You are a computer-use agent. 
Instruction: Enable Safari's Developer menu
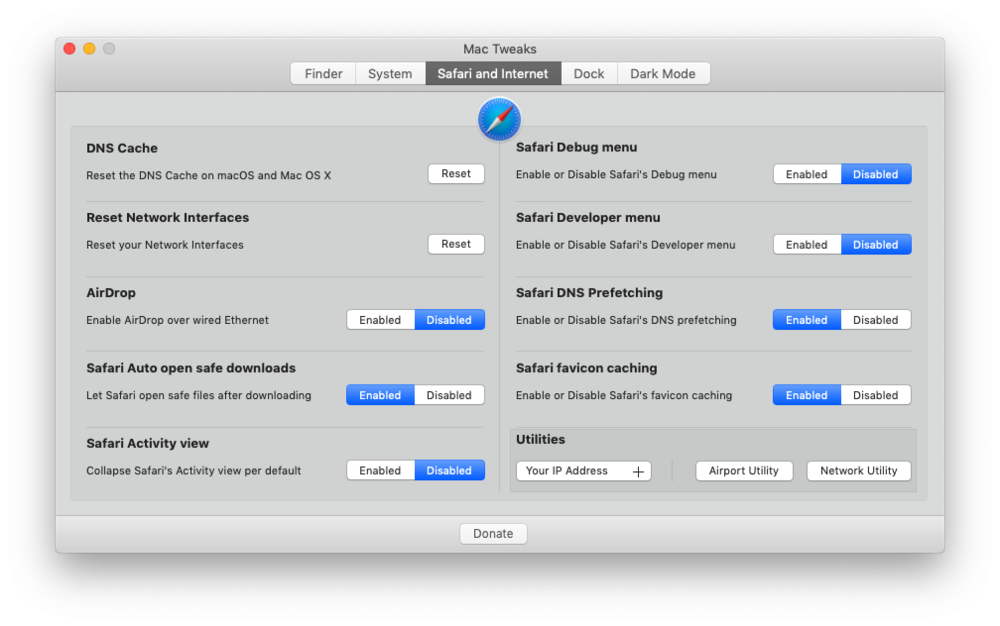(x=806, y=244)
